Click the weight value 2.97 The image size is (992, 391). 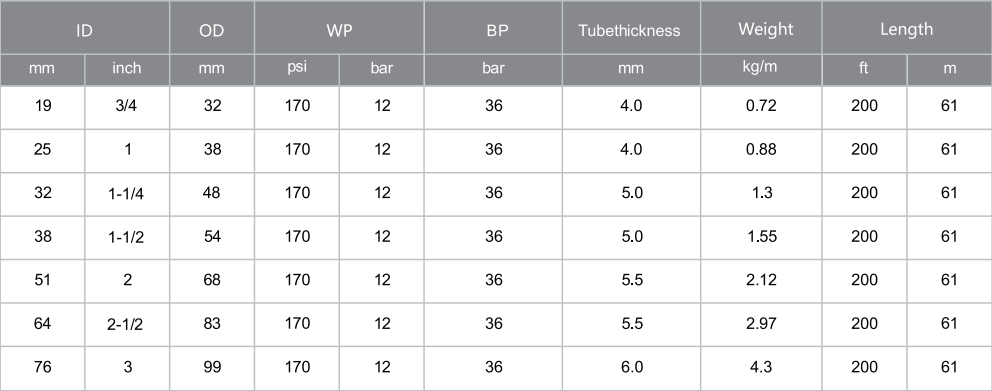click(x=761, y=325)
